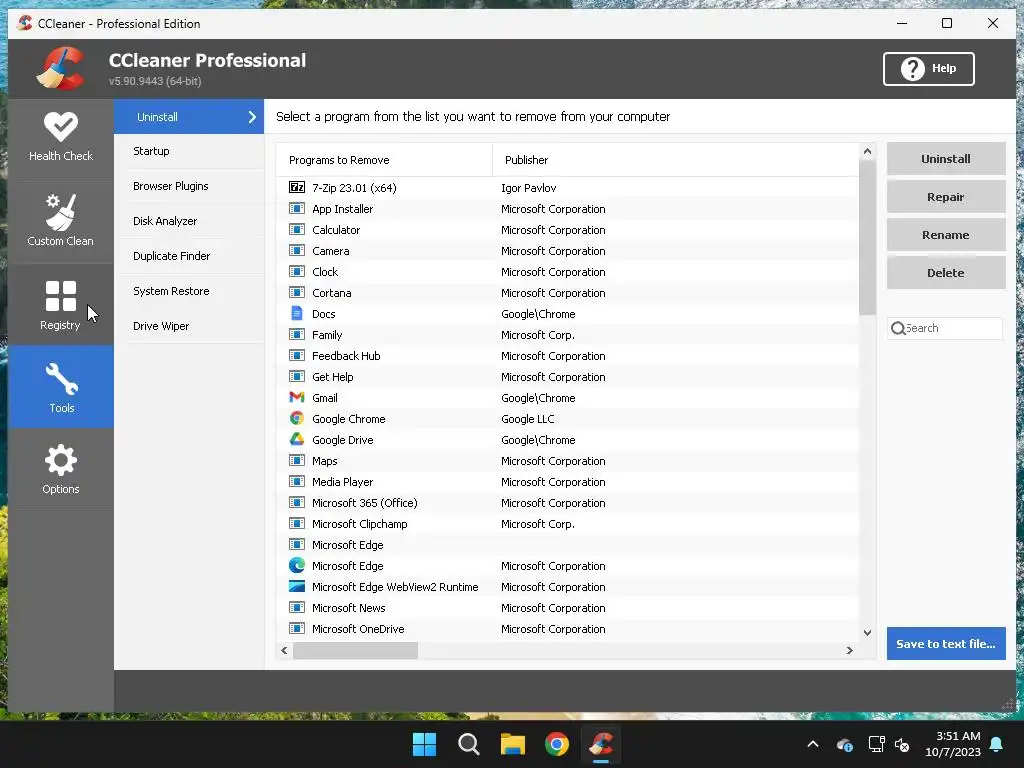
Task: Select Microsoft 365 (Office) row
Action: [x=567, y=503]
